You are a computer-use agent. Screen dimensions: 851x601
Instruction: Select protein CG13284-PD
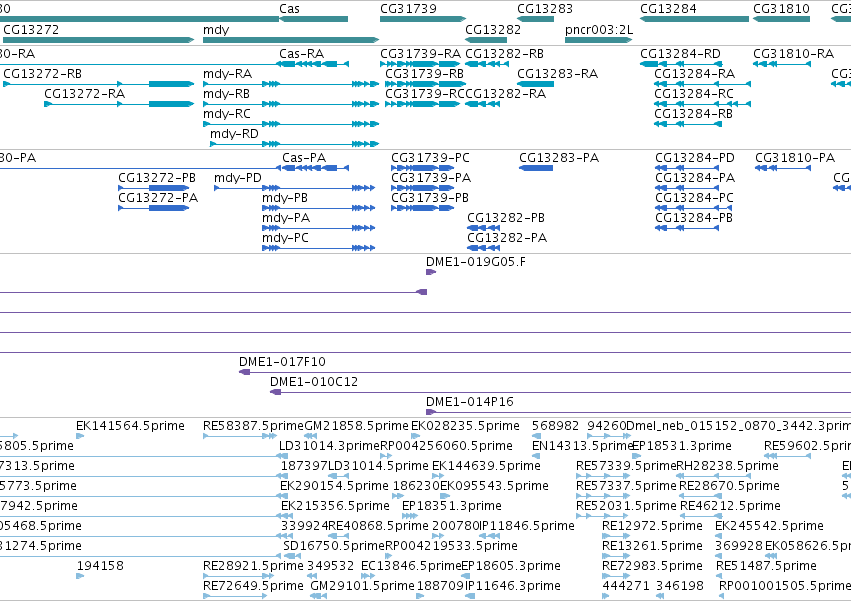(695, 158)
